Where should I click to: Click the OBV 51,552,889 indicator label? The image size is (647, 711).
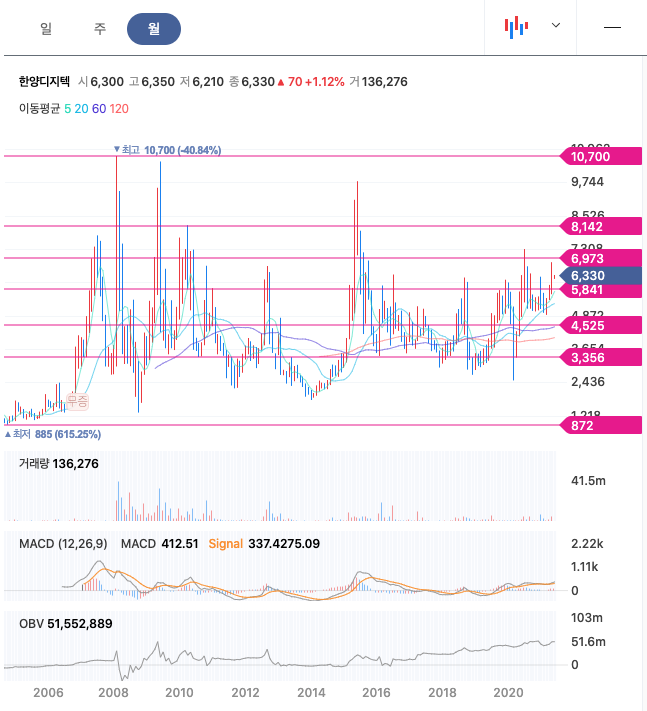(x=66, y=624)
